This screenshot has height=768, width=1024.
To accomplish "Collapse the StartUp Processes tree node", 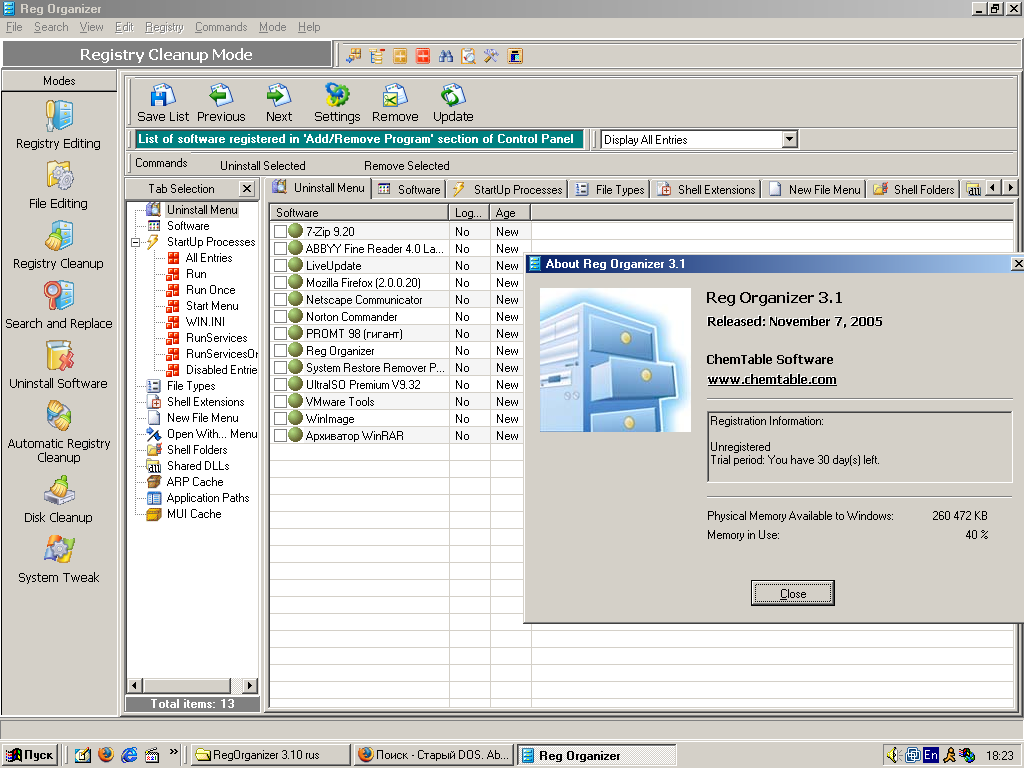I will coord(136,242).
